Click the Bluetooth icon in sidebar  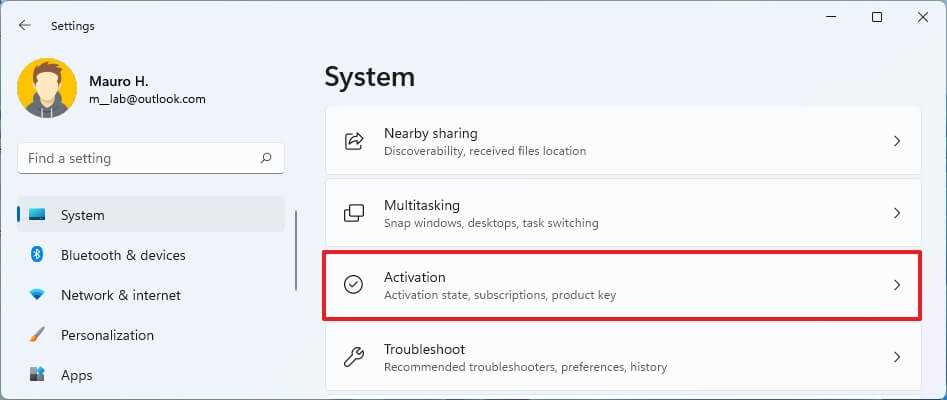(37, 255)
